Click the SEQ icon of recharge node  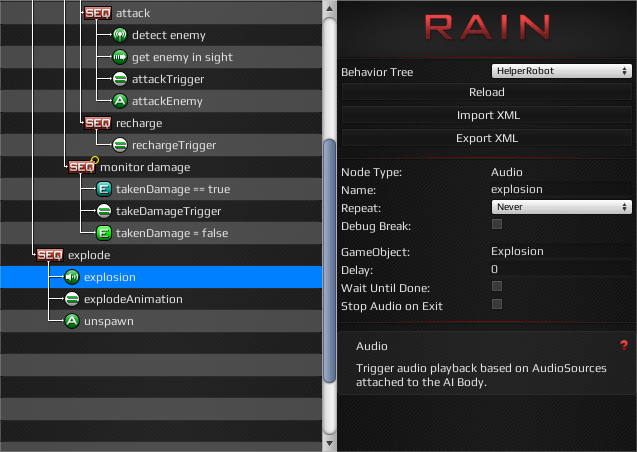click(x=97, y=123)
